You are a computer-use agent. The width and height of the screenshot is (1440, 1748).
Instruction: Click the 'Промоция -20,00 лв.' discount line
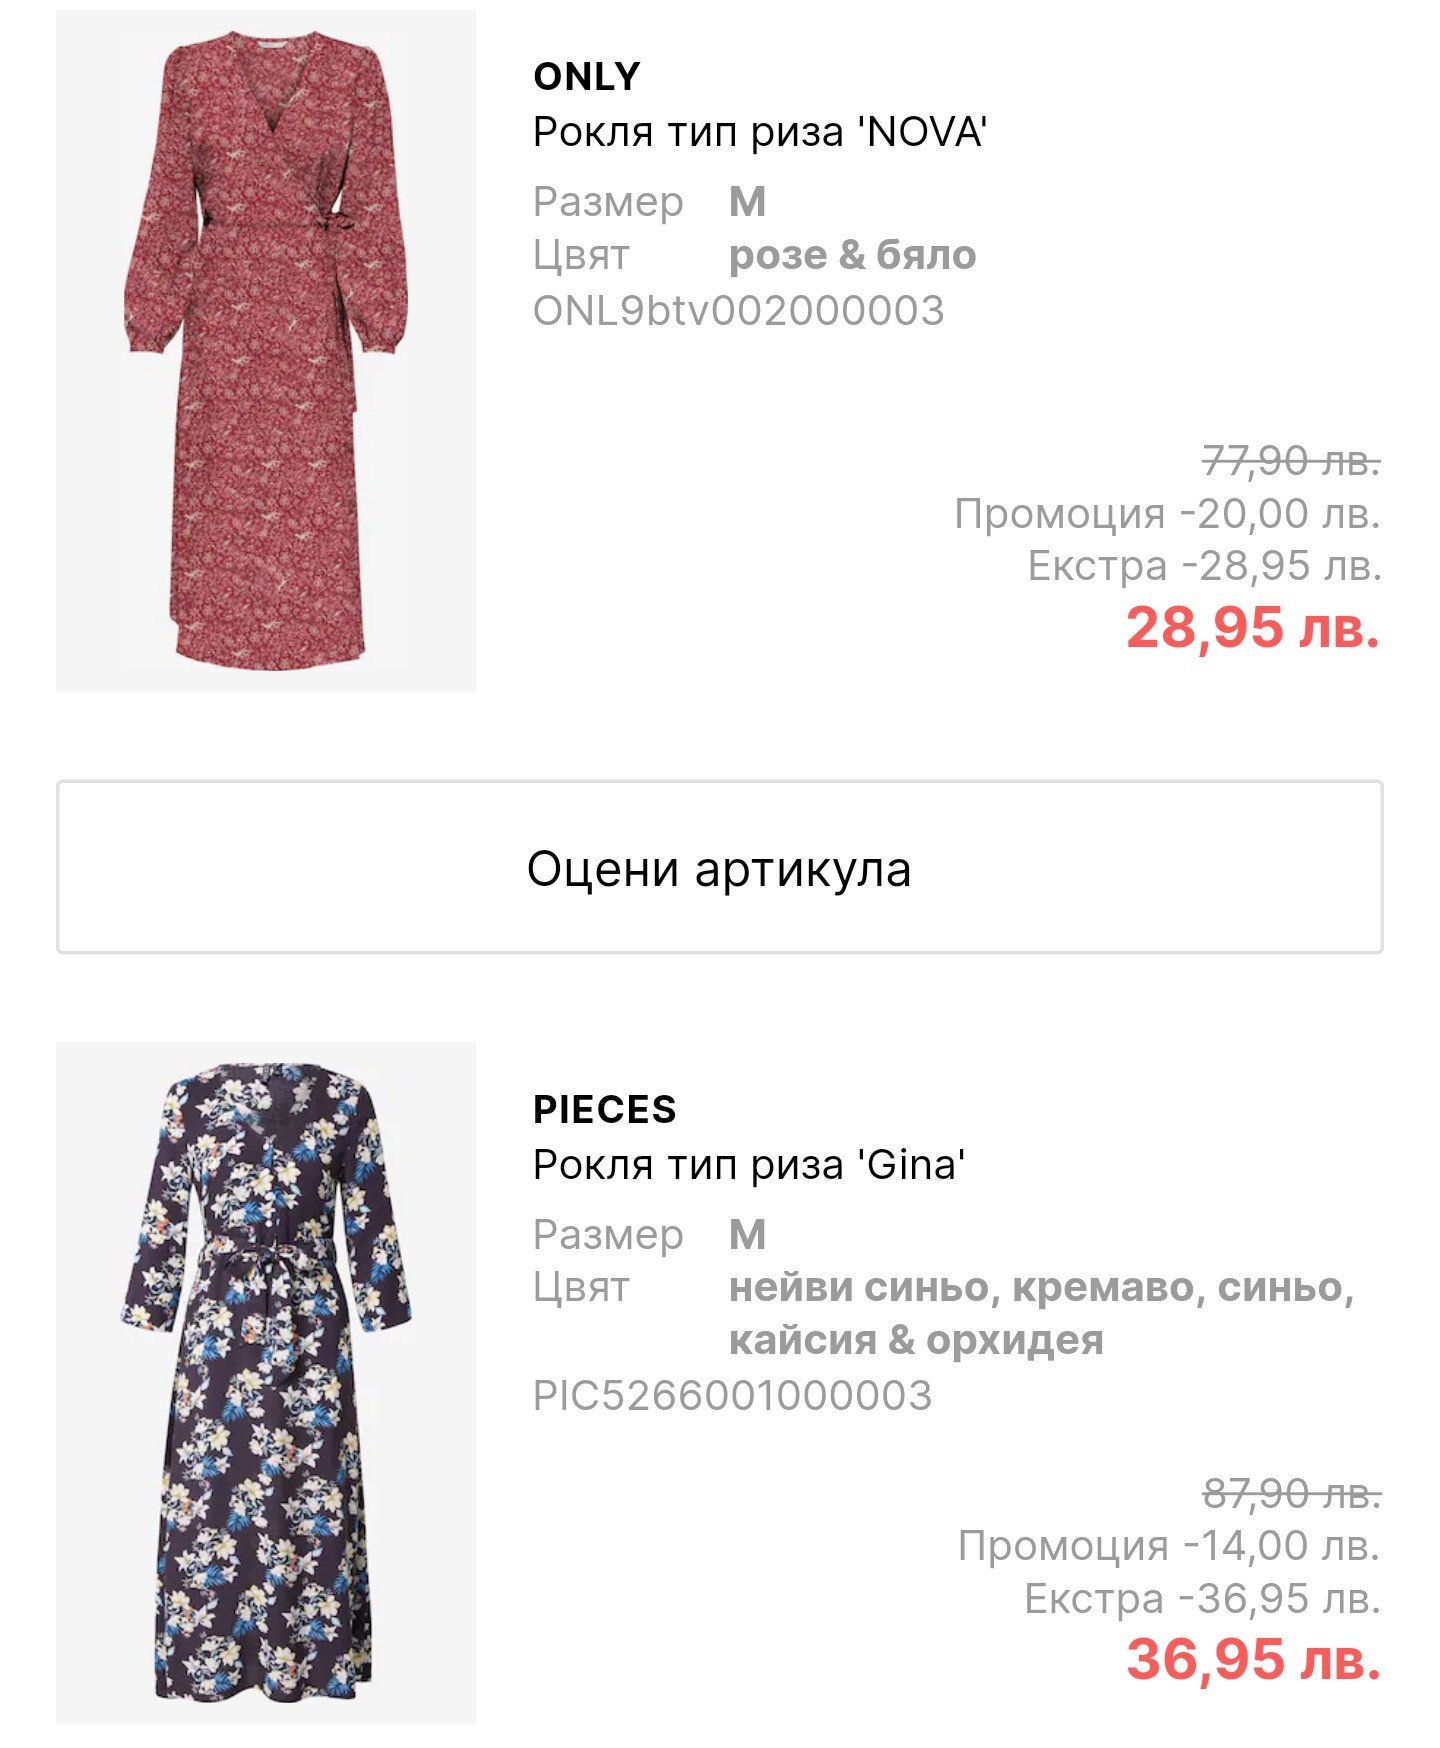click(1167, 514)
